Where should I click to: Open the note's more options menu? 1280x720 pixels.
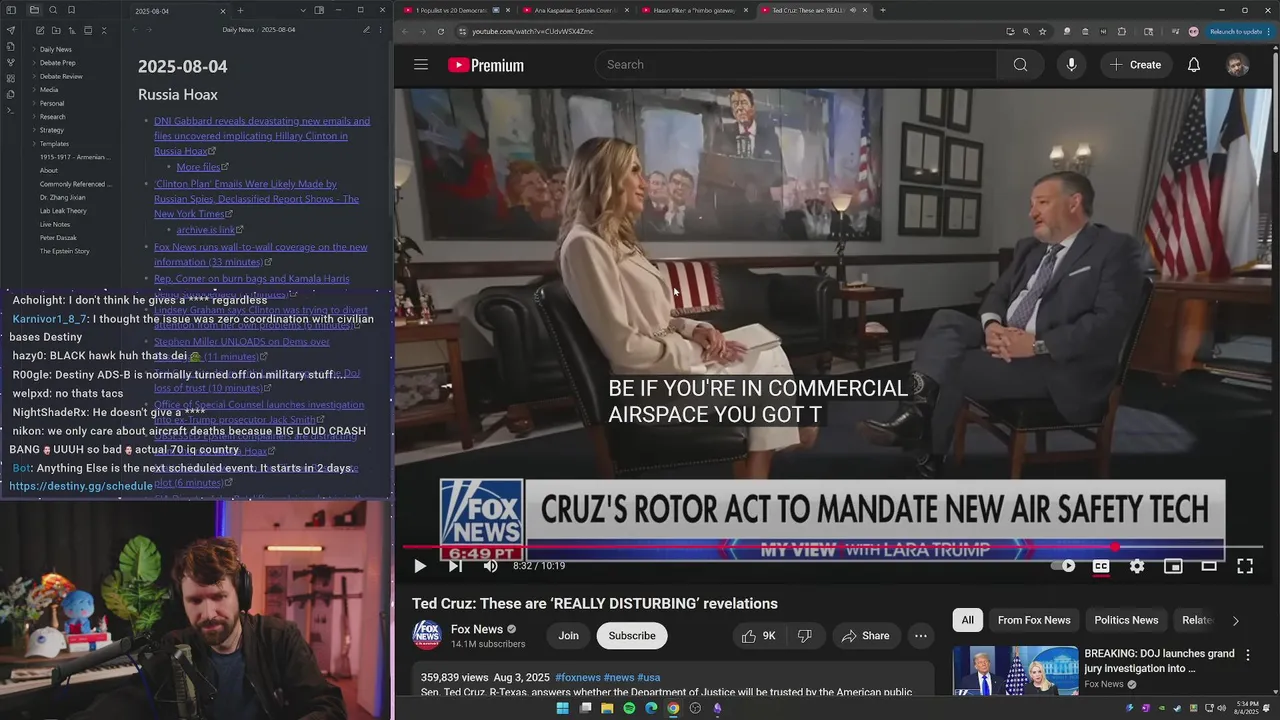[x=381, y=30]
